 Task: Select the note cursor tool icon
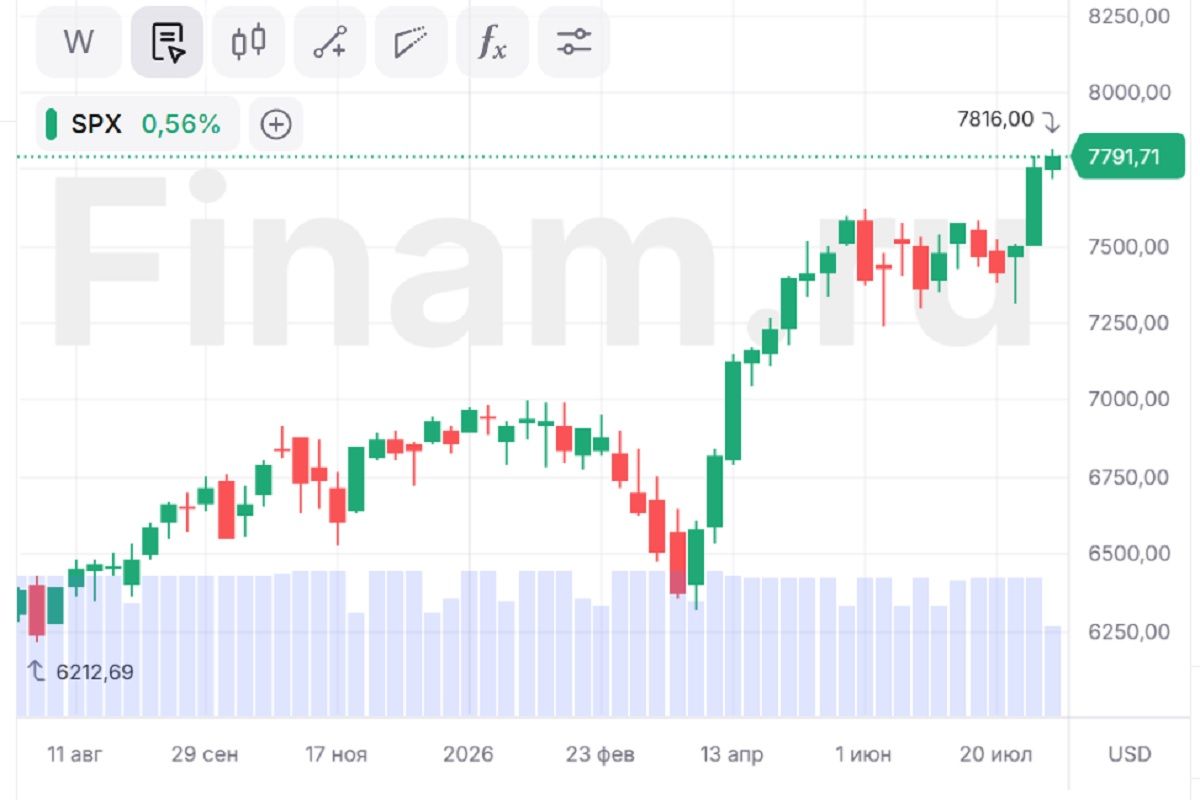[167, 42]
